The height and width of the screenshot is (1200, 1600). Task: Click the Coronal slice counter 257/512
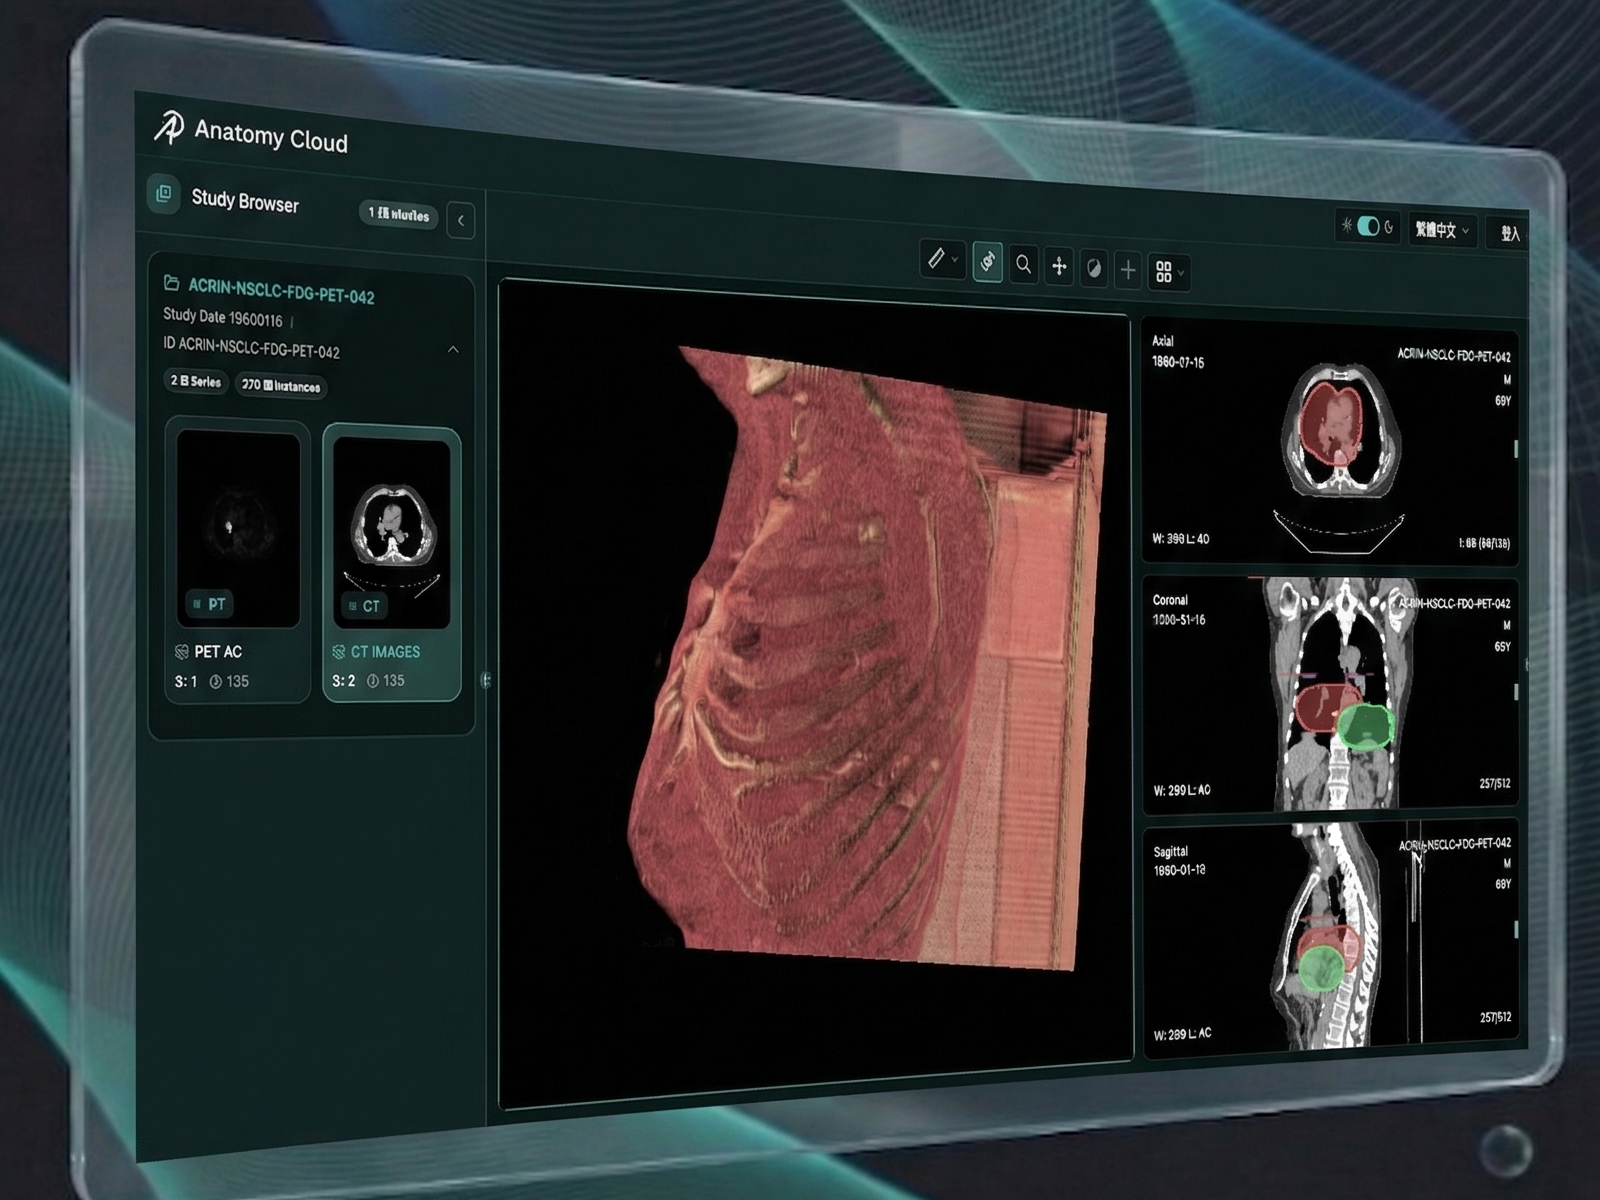(x=1495, y=783)
